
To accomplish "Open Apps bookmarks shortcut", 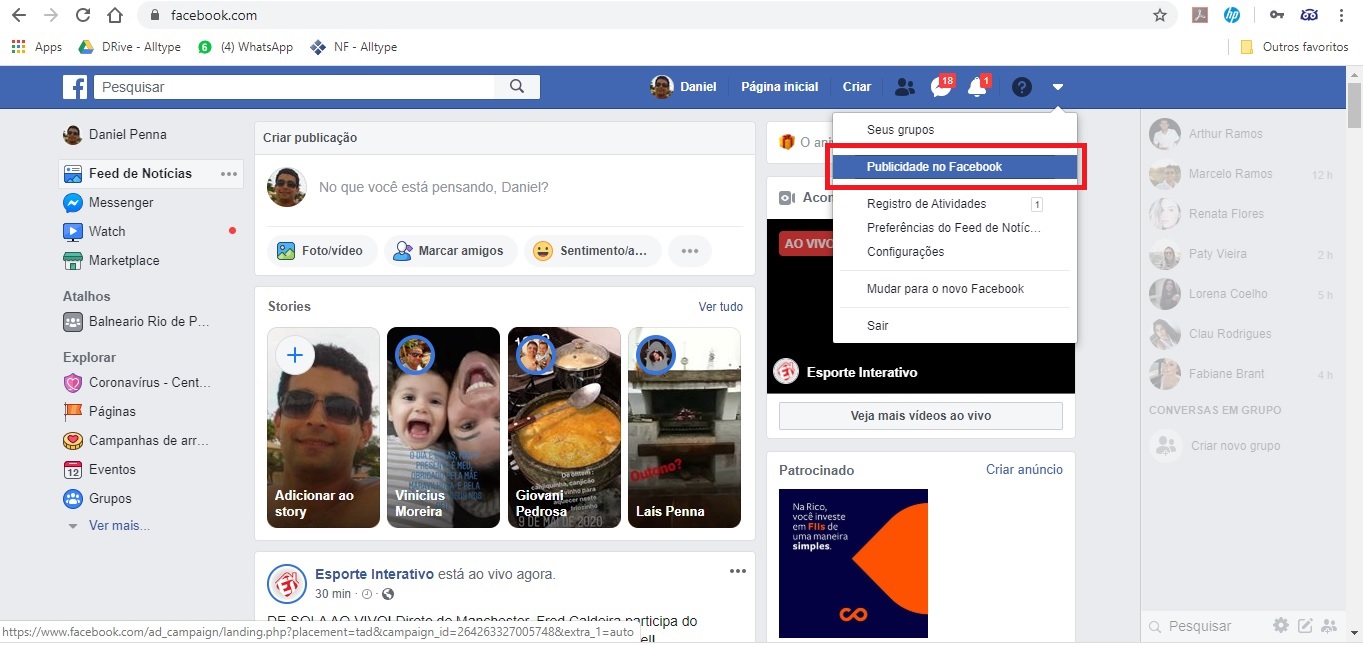I will [37, 47].
